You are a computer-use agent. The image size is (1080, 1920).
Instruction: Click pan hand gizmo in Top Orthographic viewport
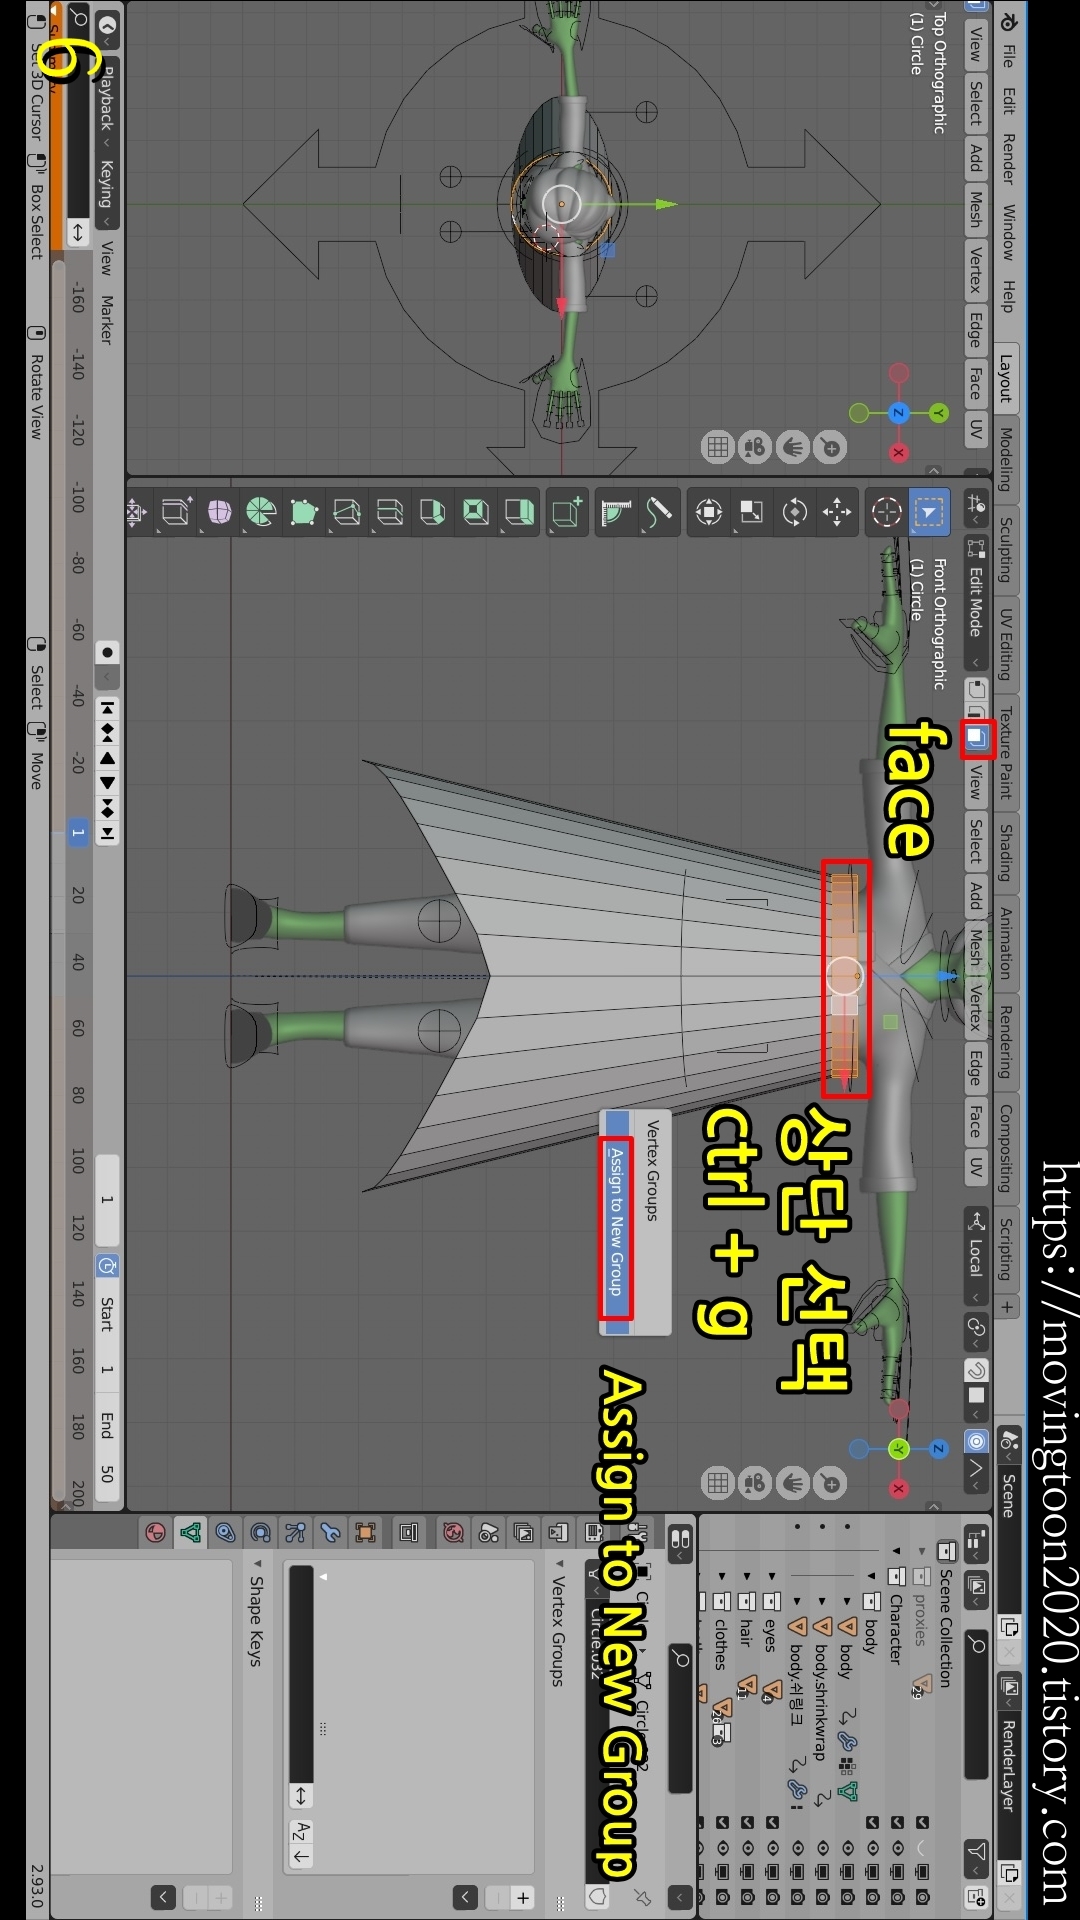(793, 447)
